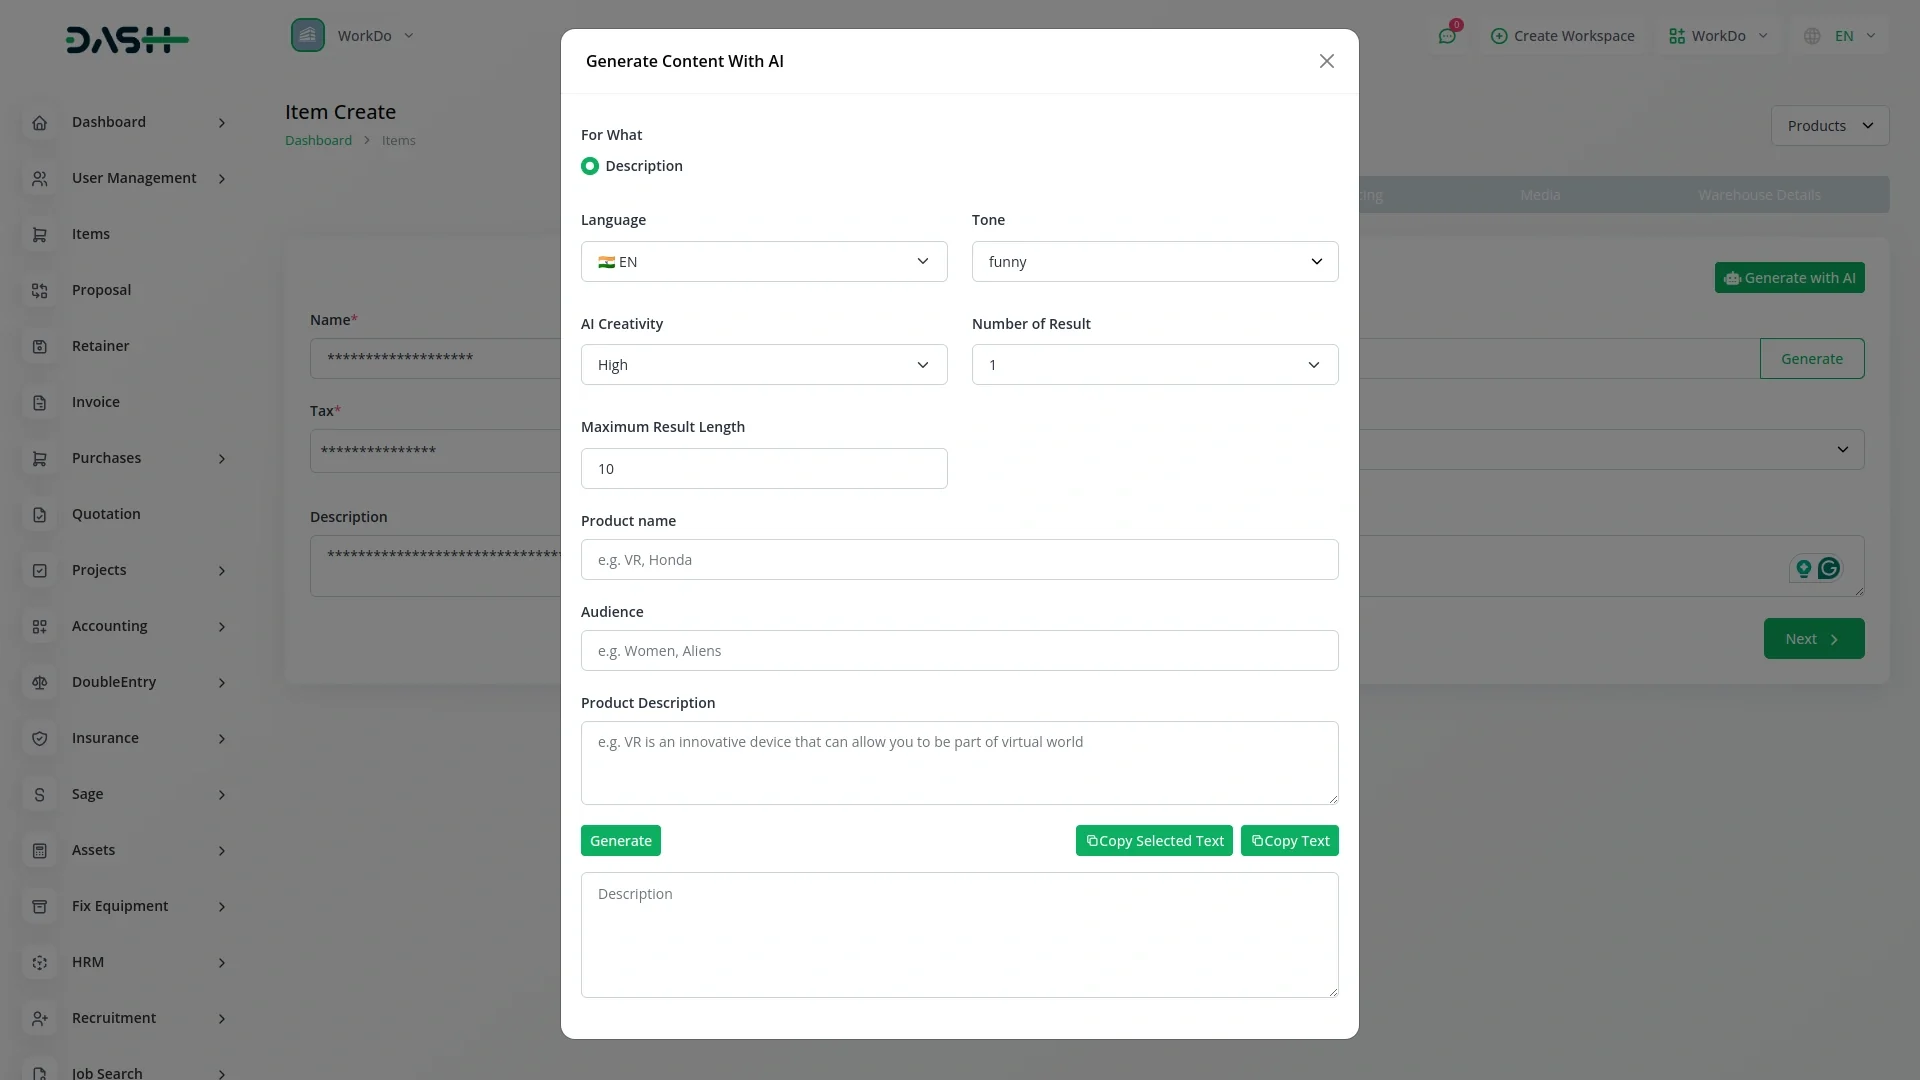Click the DoubleEntry balance scale icon
This screenshot has width=1920, height=1080.
[x=40, y=682]
